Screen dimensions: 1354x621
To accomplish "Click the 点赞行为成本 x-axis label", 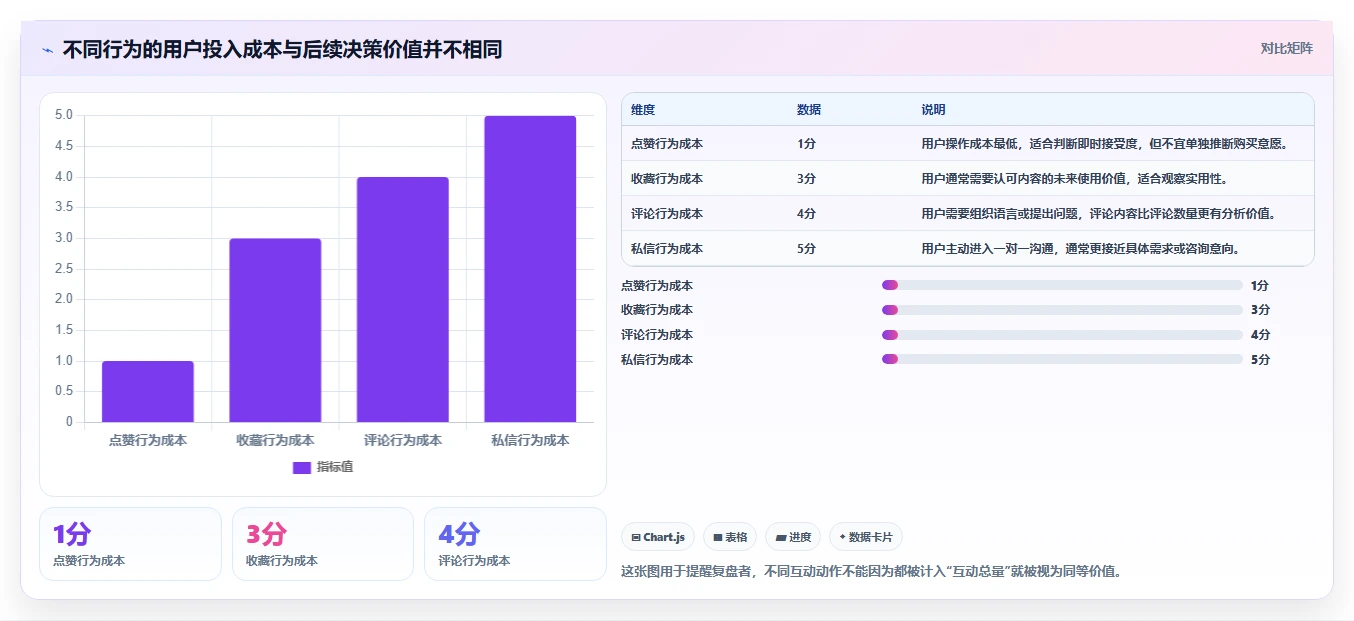I will (x=148, y=440).
